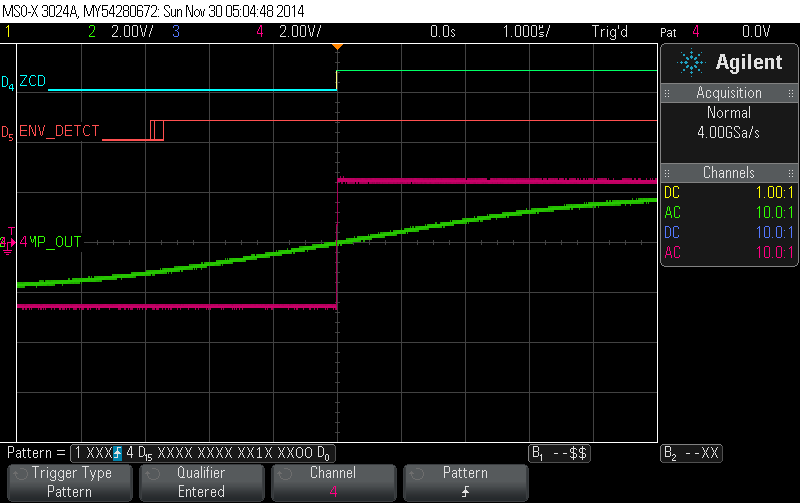Click the highlighted rising edge symbol in Pattern field

coord(117,453)
